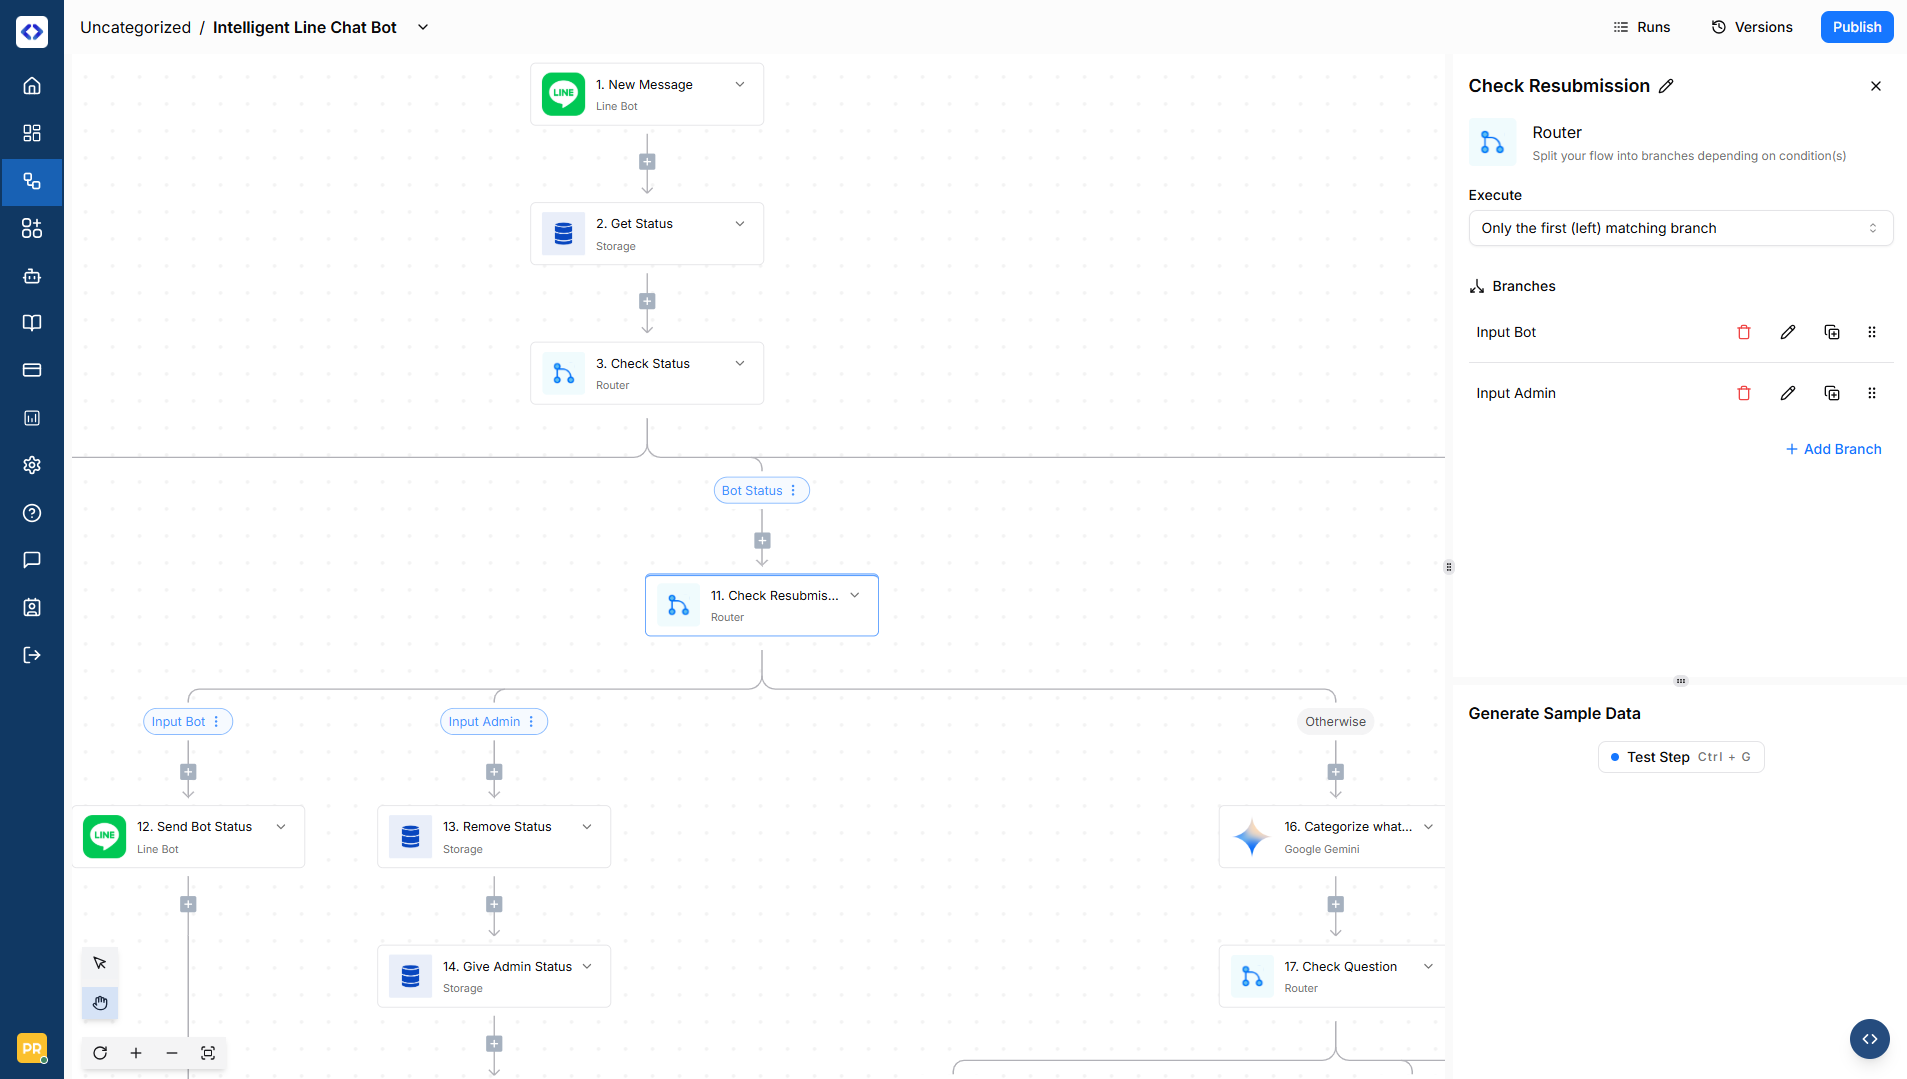
Task: Click the panel resize handle above Generate Sample Data
Action: [x=1680, y=681]
